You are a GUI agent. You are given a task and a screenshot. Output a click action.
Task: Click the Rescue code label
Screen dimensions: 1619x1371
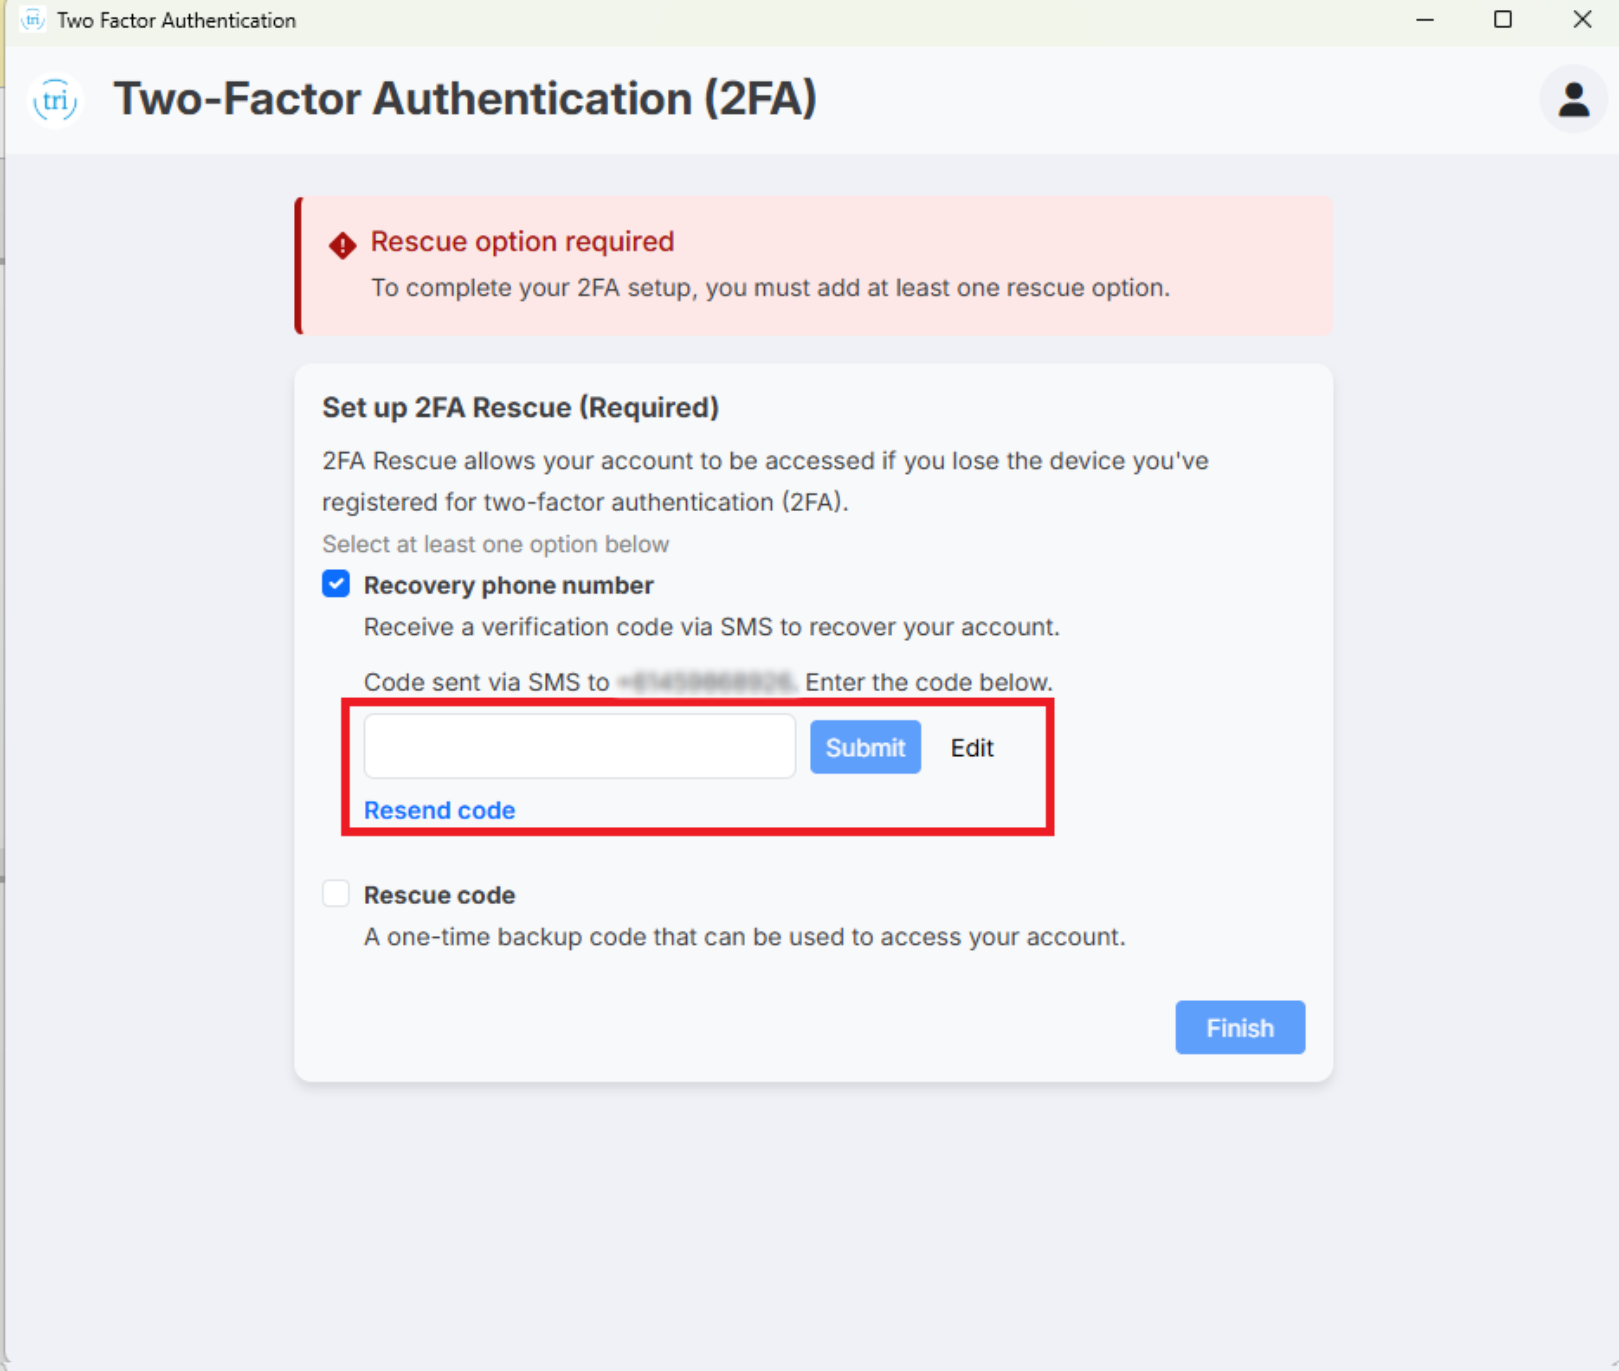coord(439,895)
